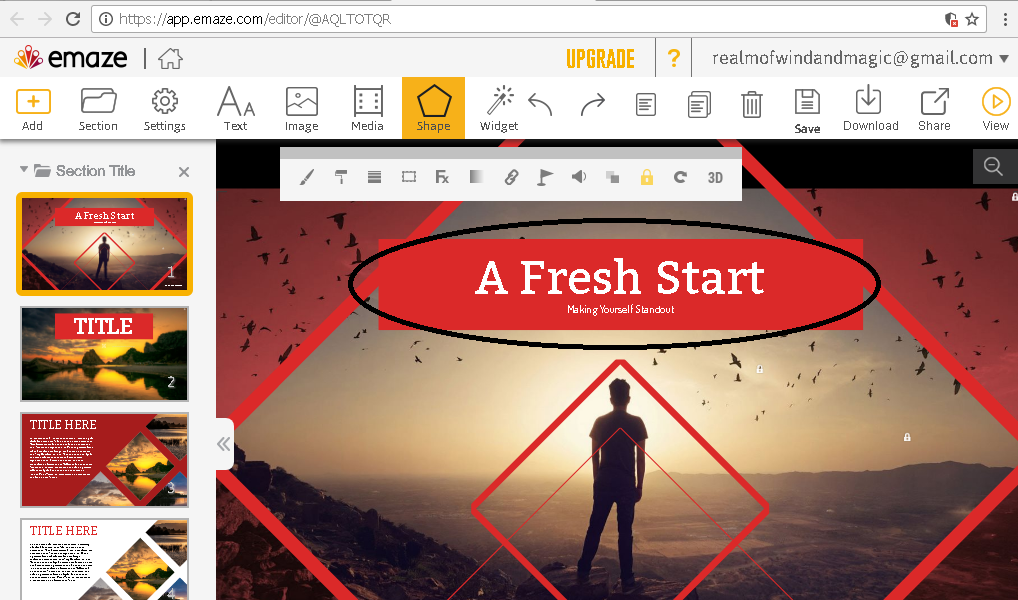Viewport: 1018px width, 600px height.
Task: Zoom out with magnifier icon
Action: pyautogui.click(x=993, y=166)
